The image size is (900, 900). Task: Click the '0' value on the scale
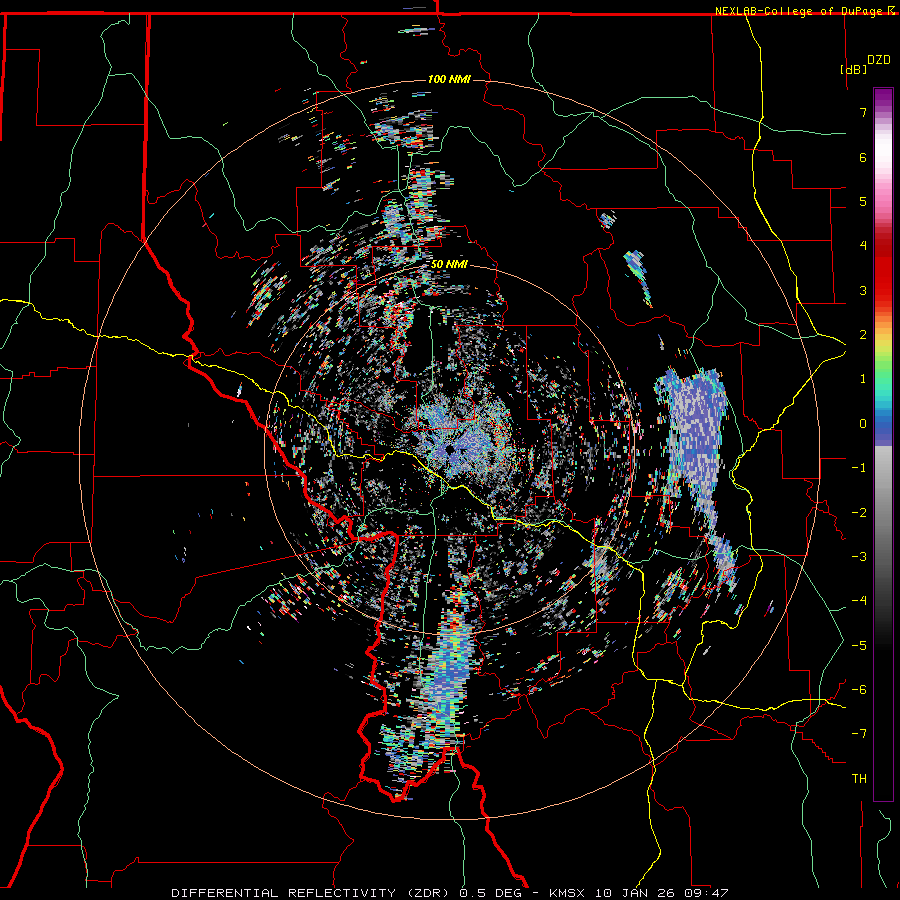point(863,424)
